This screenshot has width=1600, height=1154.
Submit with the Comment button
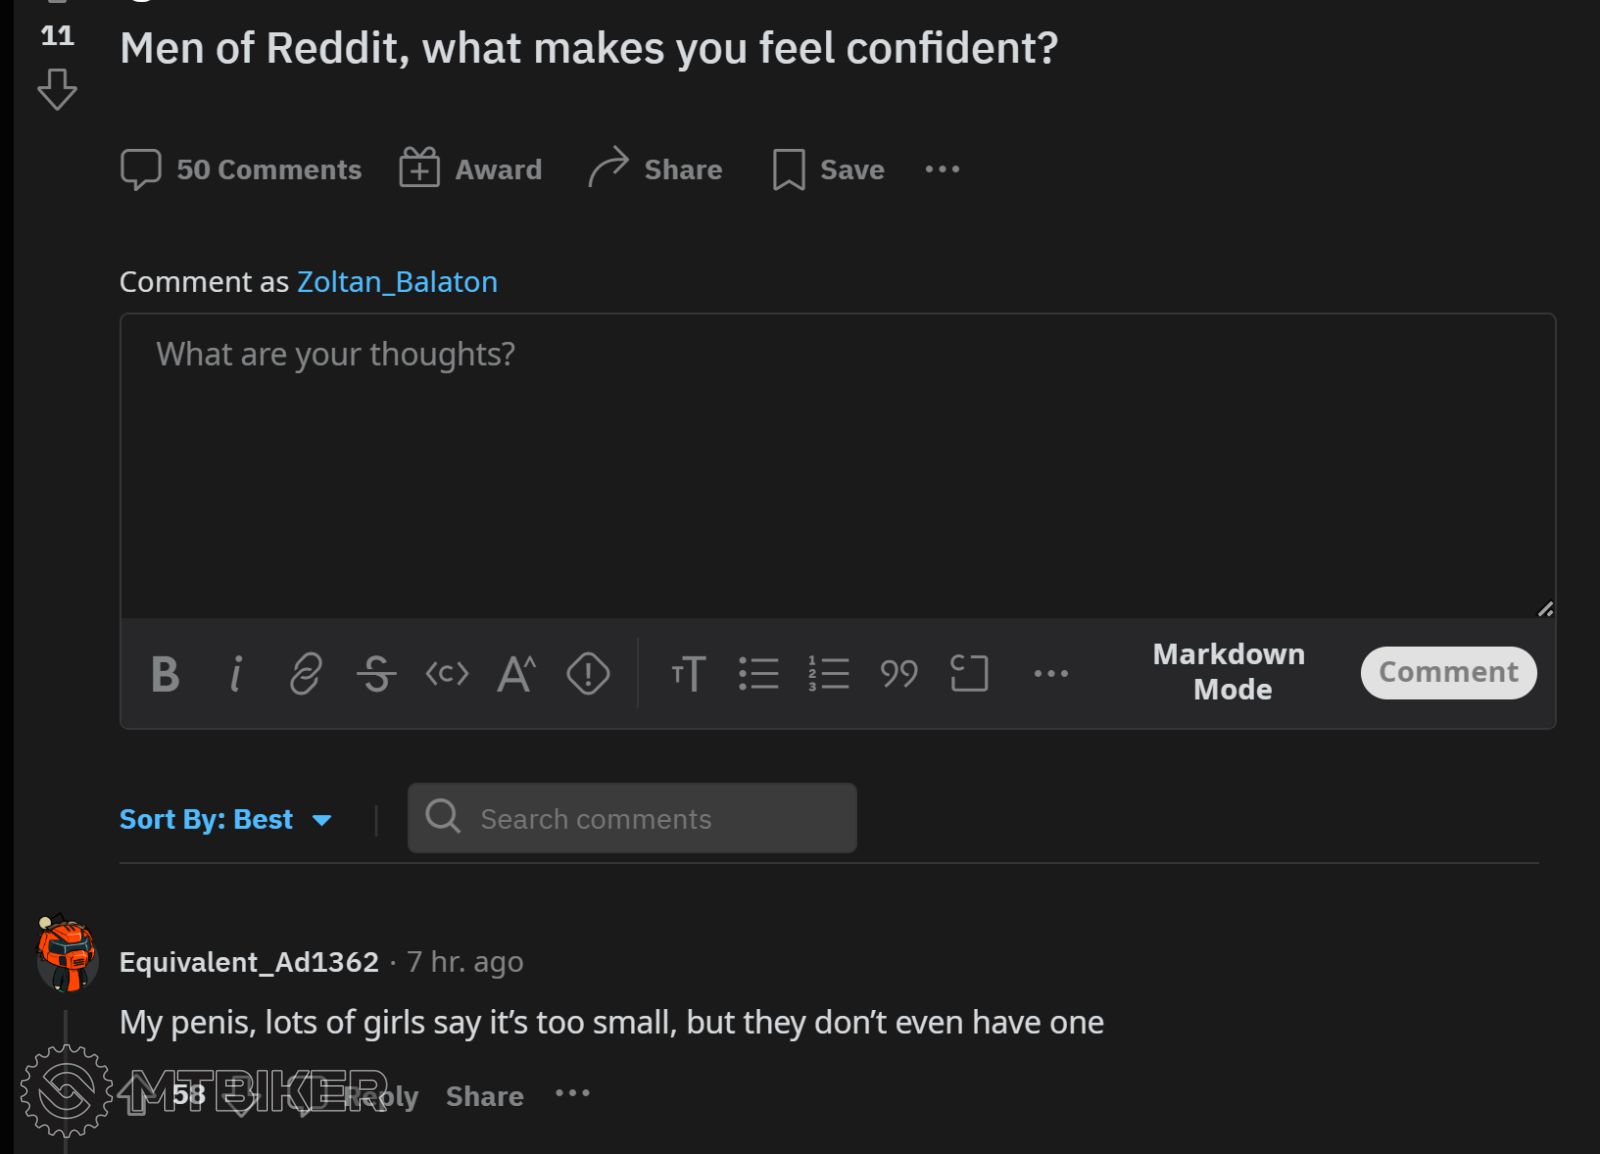point(1448,672)
